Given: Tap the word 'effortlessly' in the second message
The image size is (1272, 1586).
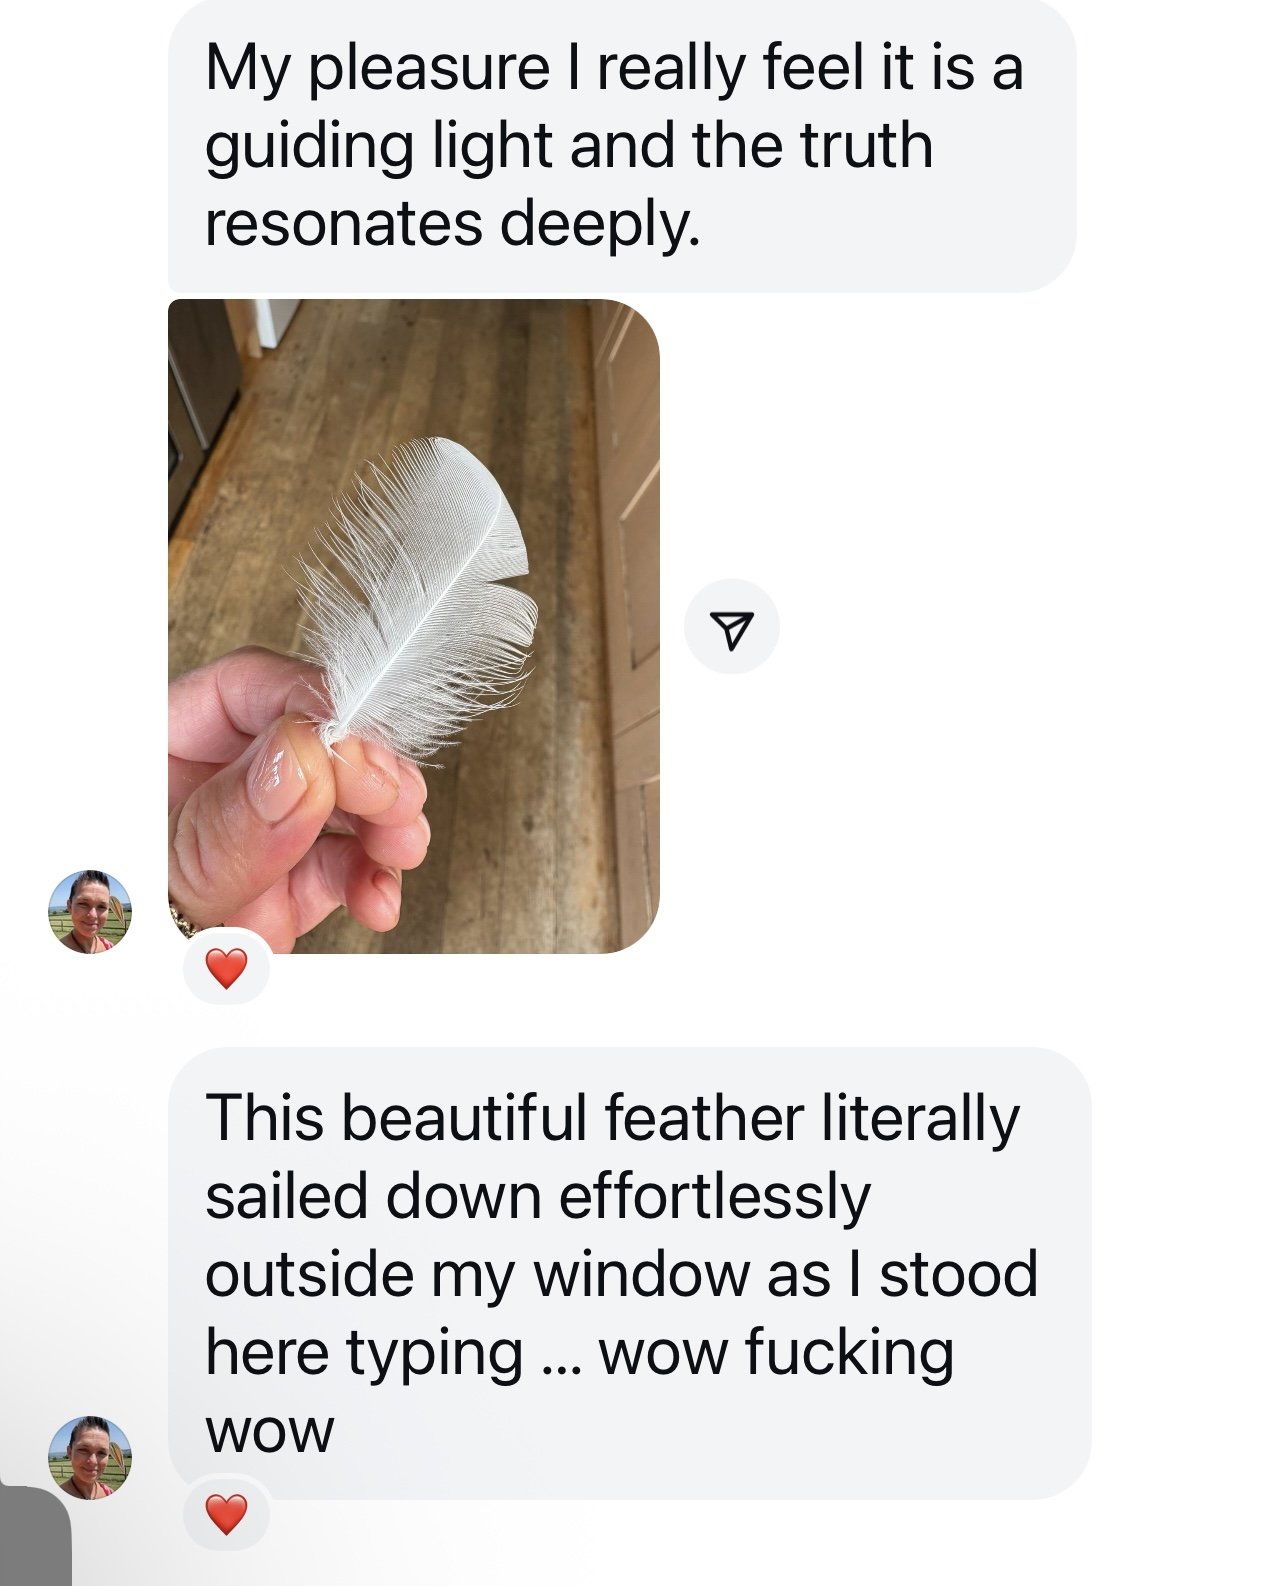Looking at the screenshot, I should (714, 1197).
